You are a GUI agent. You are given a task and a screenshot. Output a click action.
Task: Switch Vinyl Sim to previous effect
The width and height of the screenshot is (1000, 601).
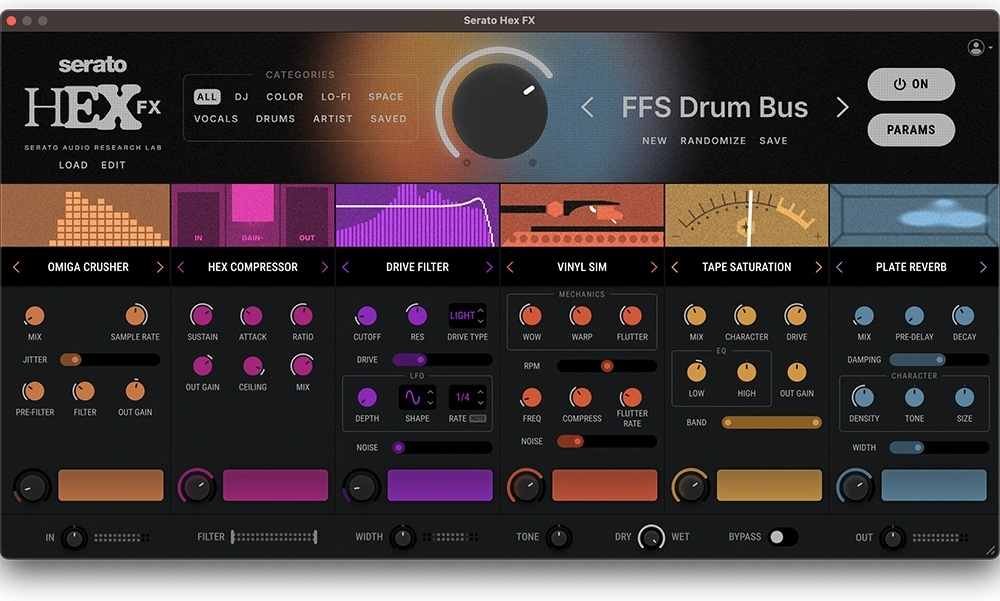pos(510,267)
